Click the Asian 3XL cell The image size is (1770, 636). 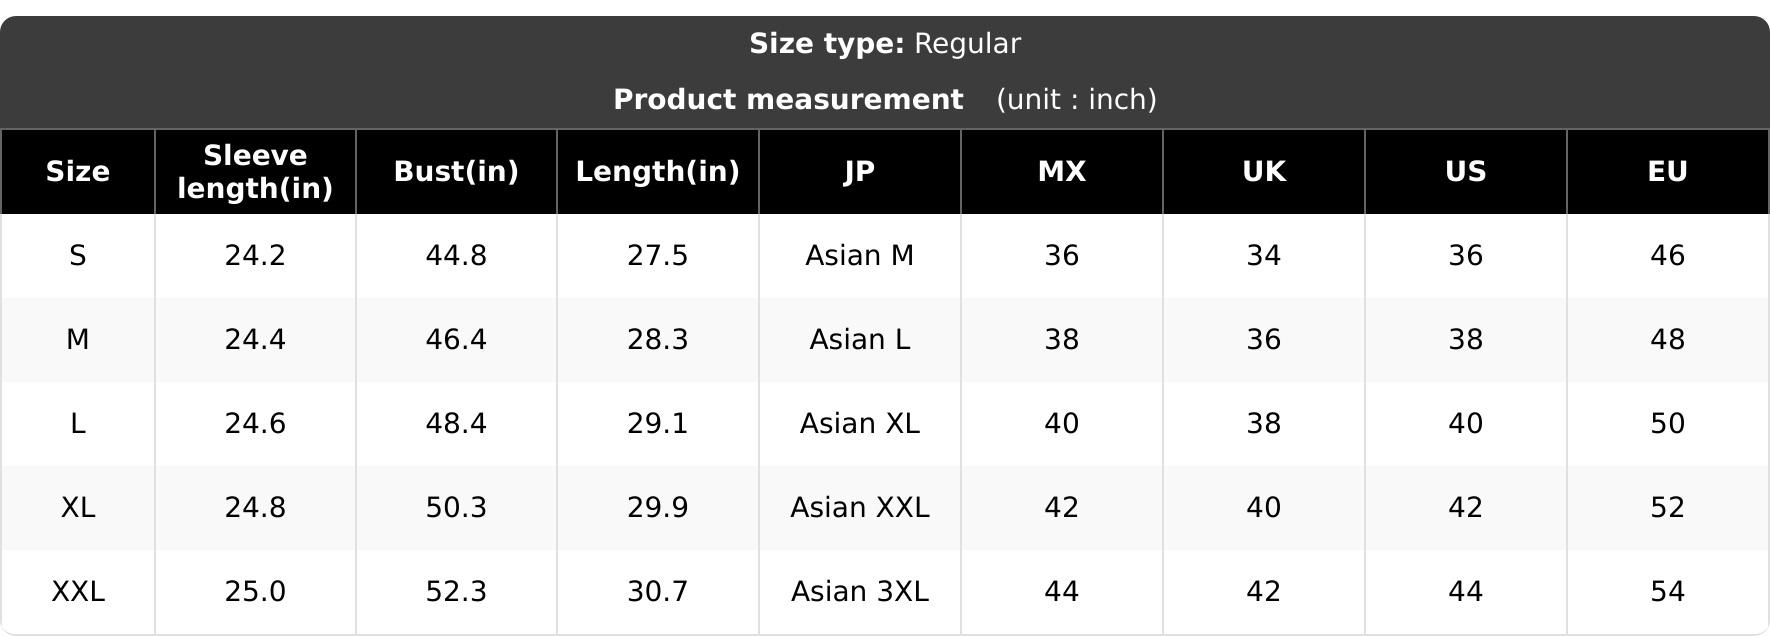(860, 592)
